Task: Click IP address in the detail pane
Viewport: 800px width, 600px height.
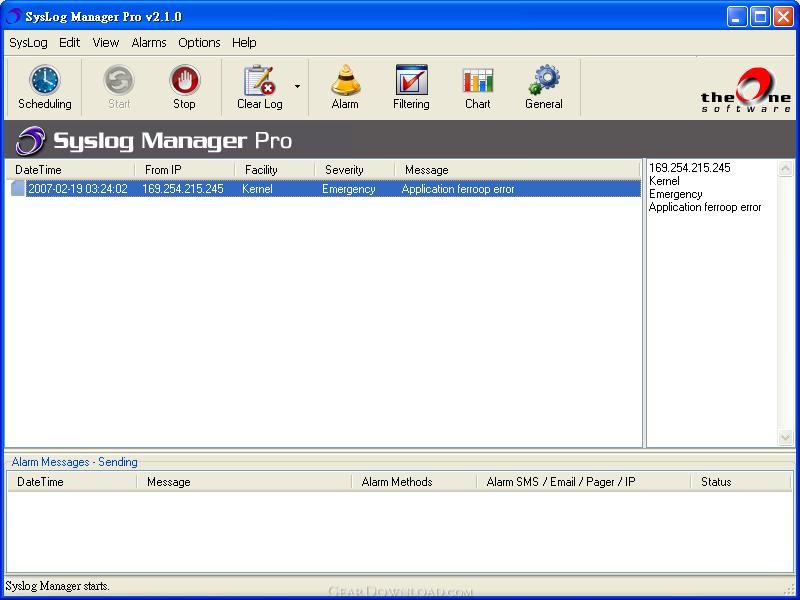Action: [690, 168]
